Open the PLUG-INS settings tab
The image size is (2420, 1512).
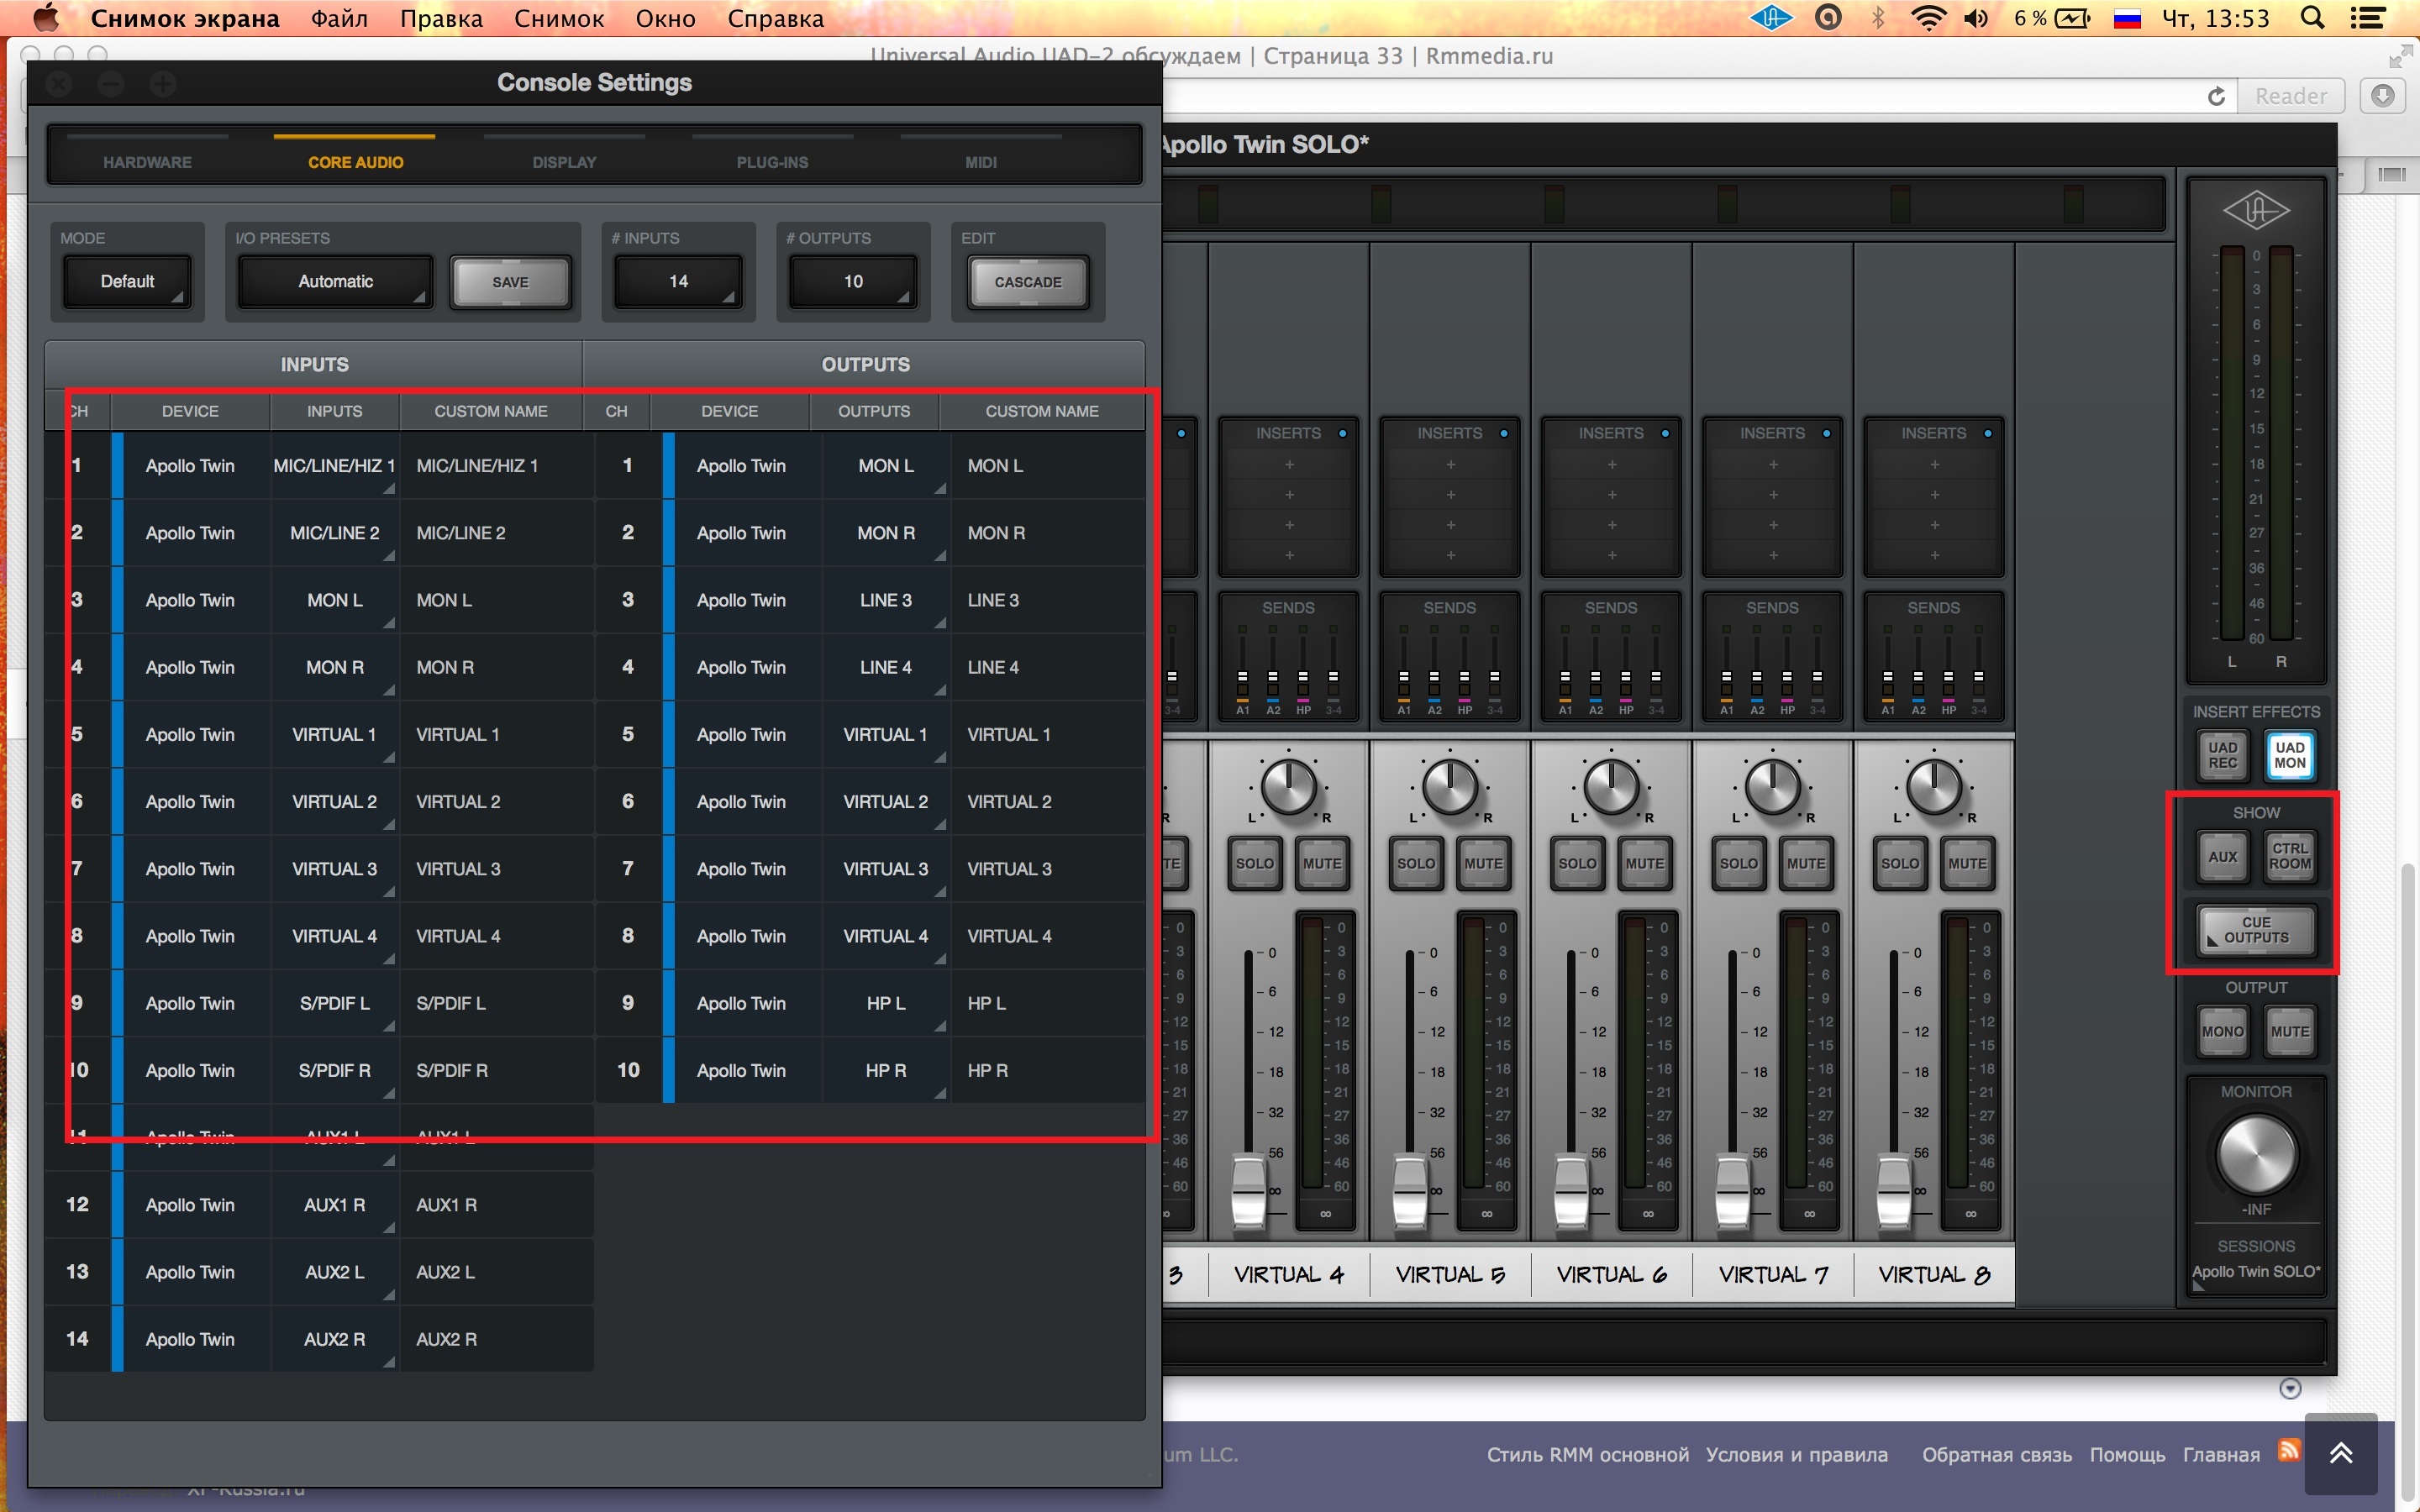tap(772, 162)
